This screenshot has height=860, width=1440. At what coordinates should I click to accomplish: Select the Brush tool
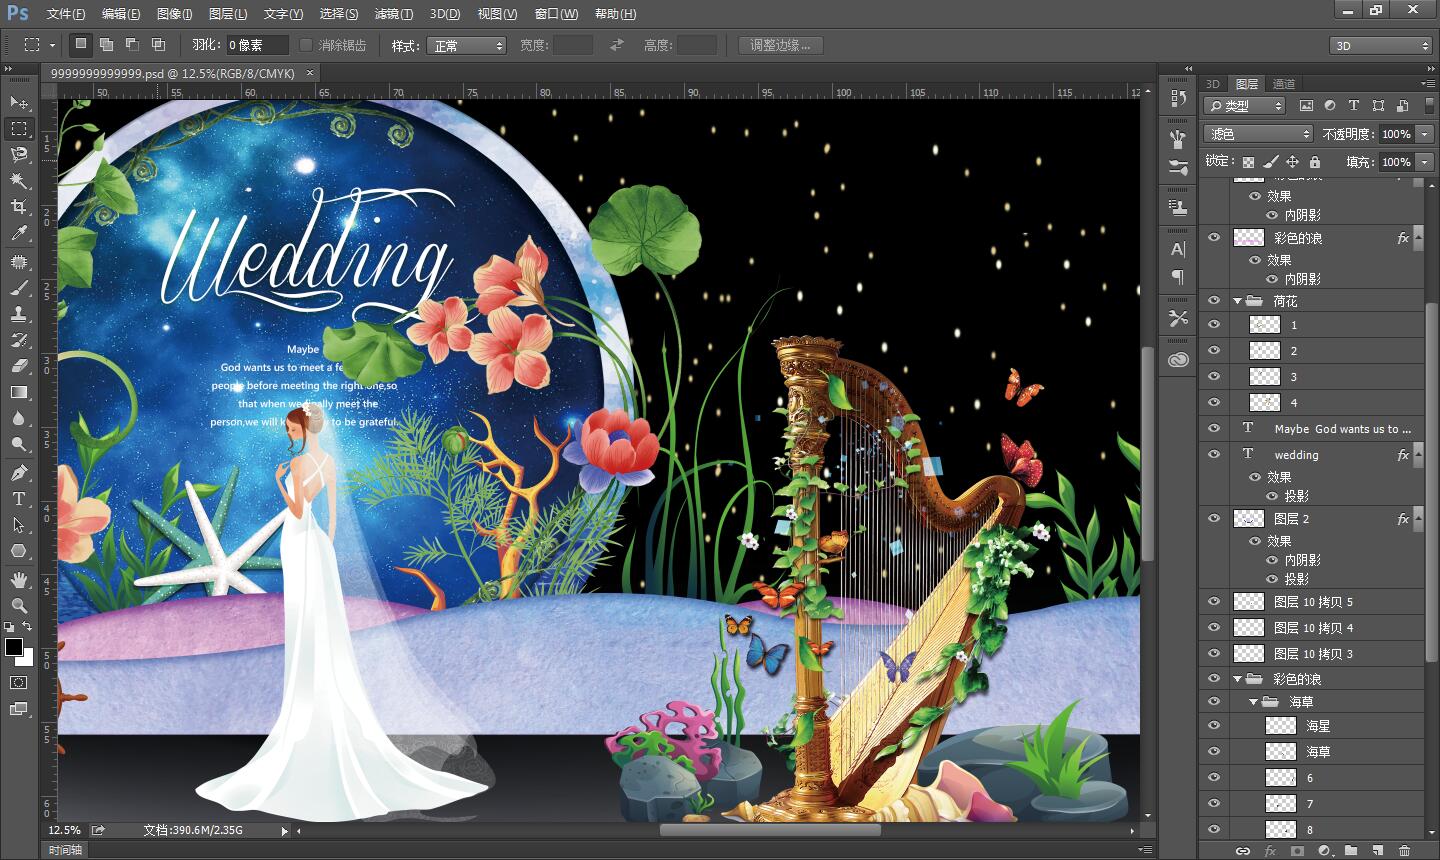19,288
